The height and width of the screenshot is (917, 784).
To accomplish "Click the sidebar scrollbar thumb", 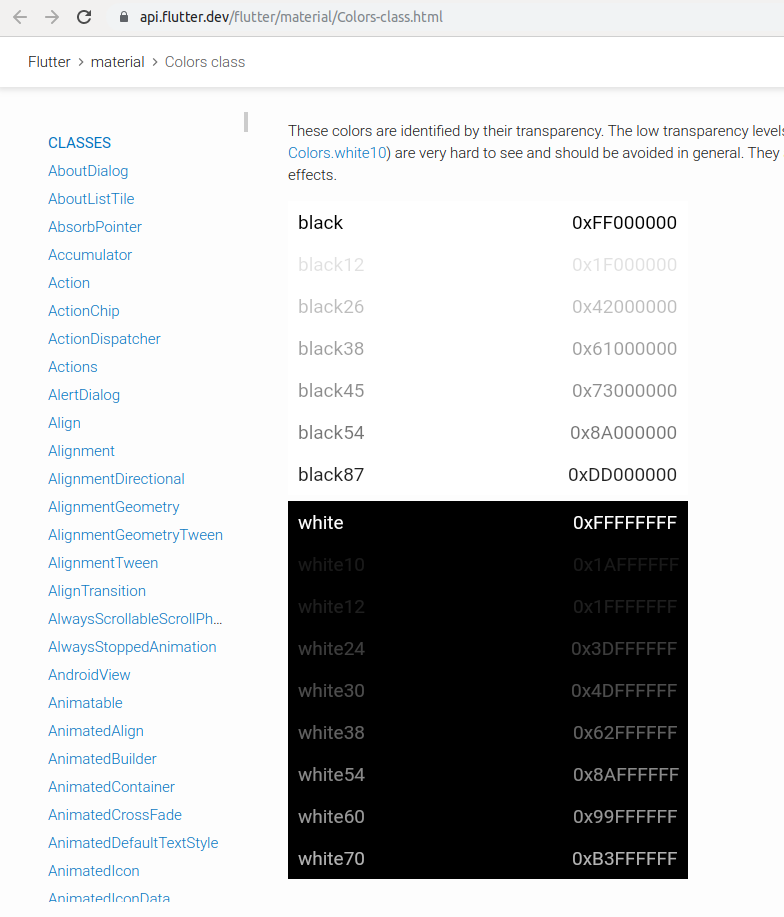I will (246, 122).
